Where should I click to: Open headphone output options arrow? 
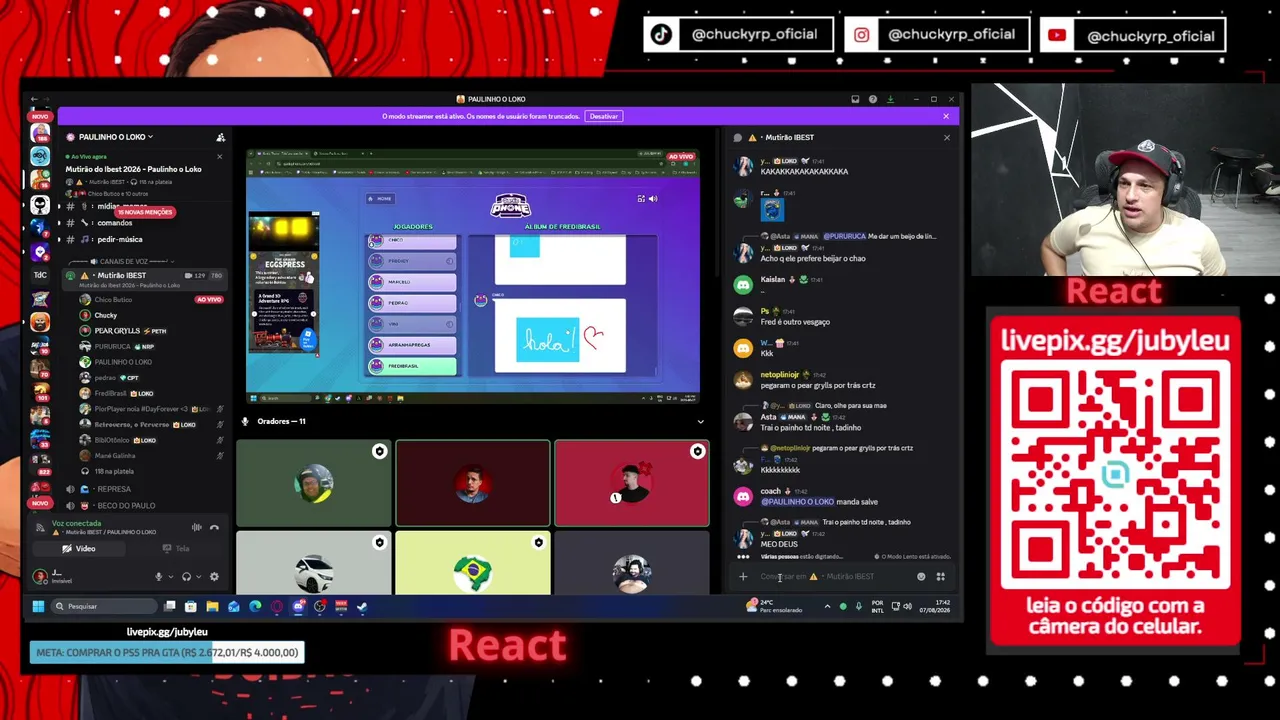198,577
